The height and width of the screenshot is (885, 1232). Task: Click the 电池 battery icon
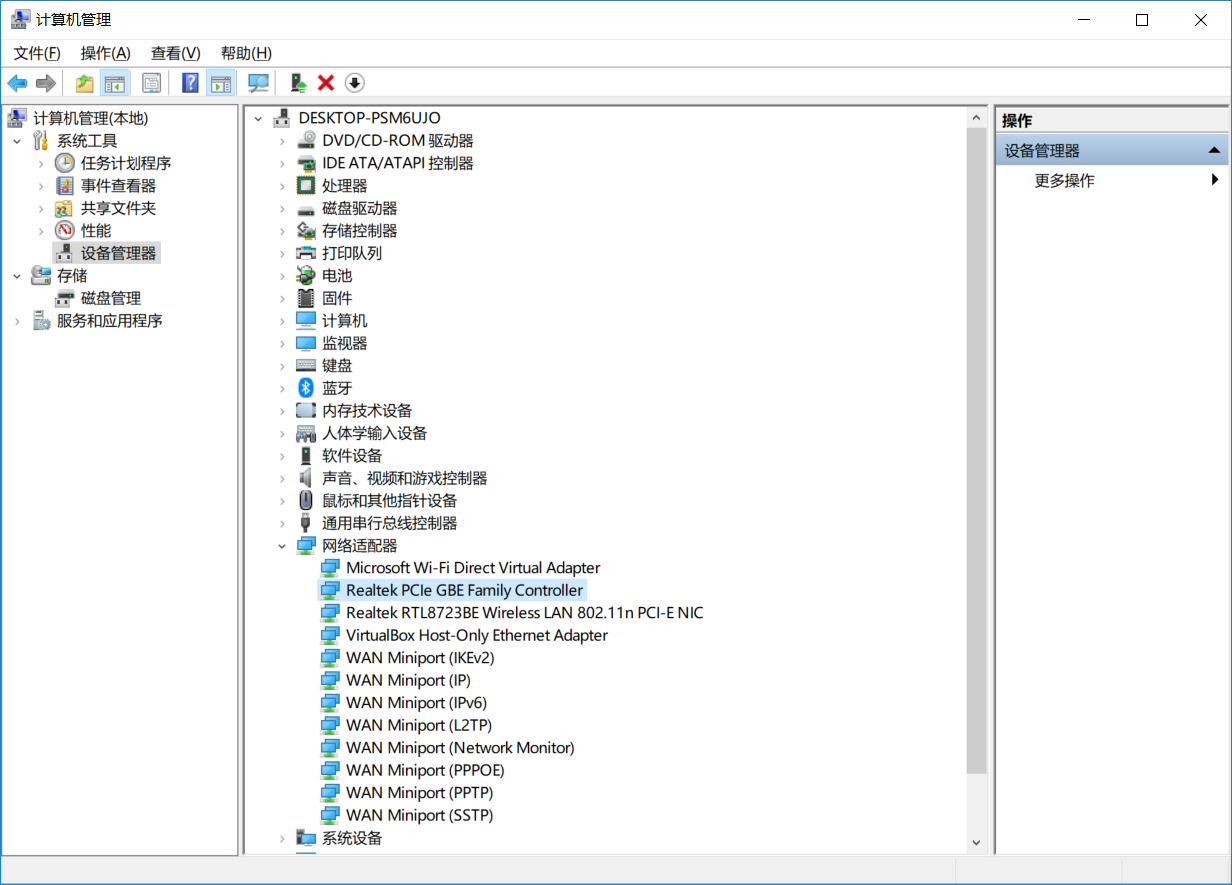306,275
